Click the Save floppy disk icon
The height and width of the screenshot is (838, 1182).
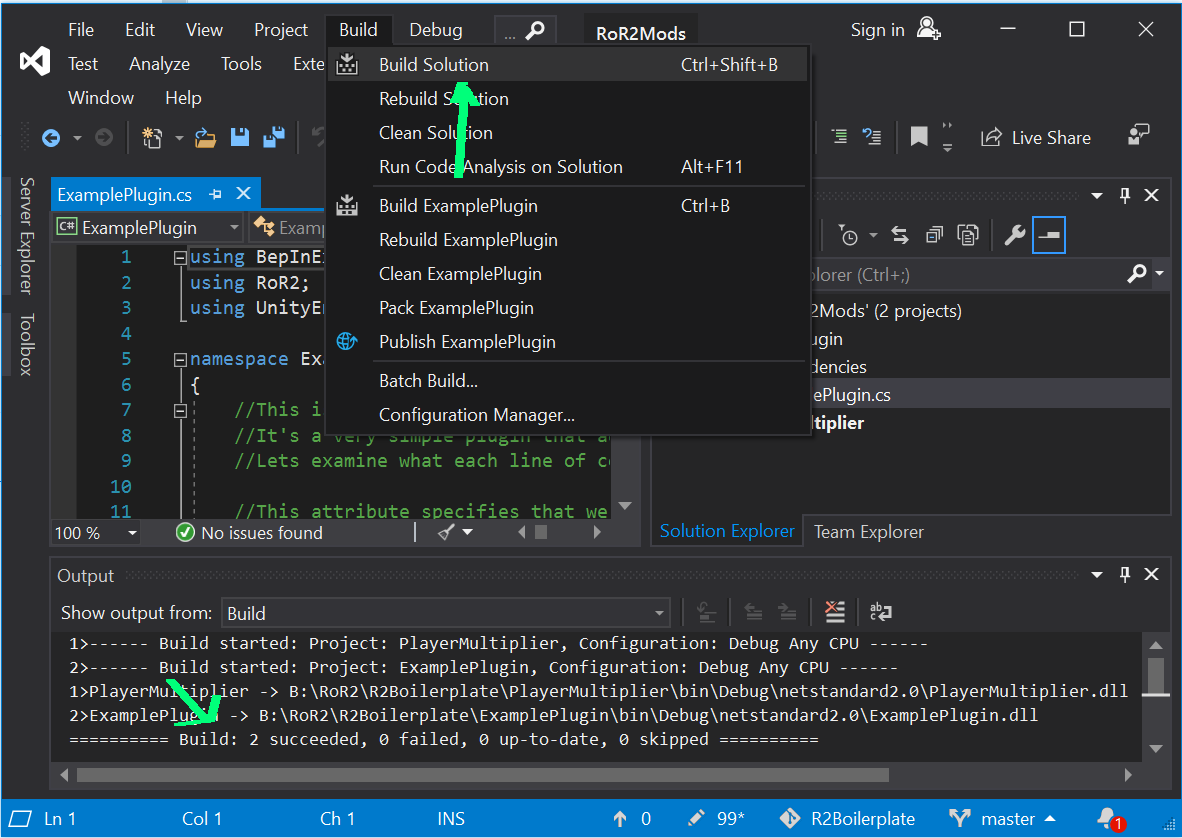tap(240, 137)
